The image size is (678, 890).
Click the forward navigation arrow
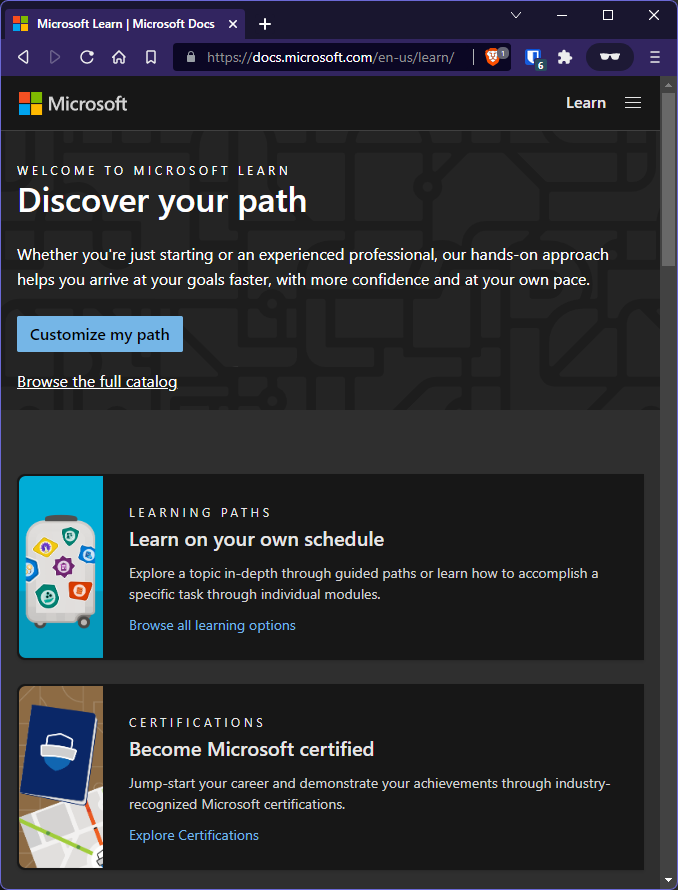[x=55, y=57]
